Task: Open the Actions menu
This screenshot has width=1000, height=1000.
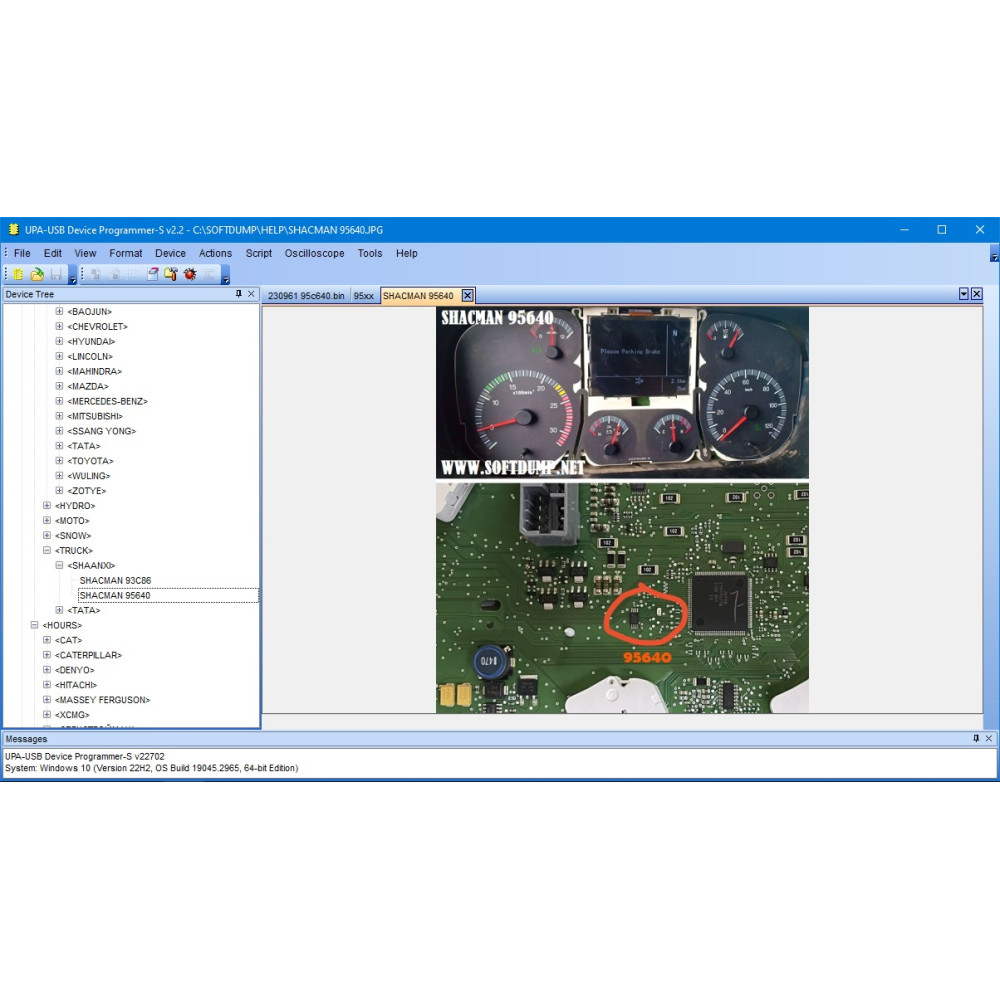Action: point(216,253)
